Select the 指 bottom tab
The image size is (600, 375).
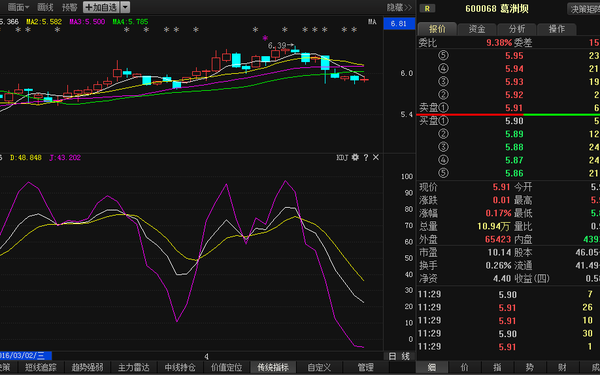[497, 367]
